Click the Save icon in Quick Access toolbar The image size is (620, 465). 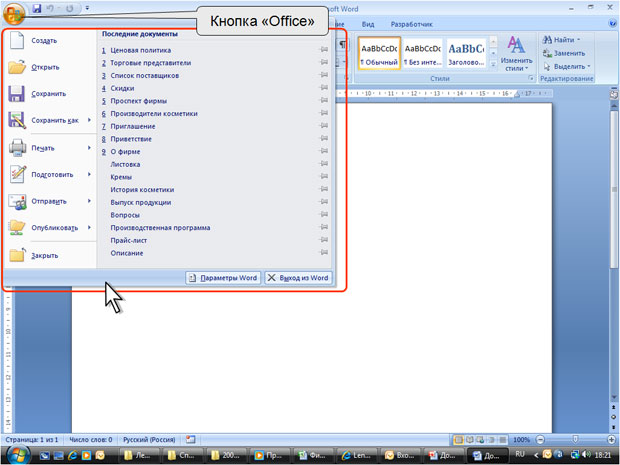tap(37, 8)
